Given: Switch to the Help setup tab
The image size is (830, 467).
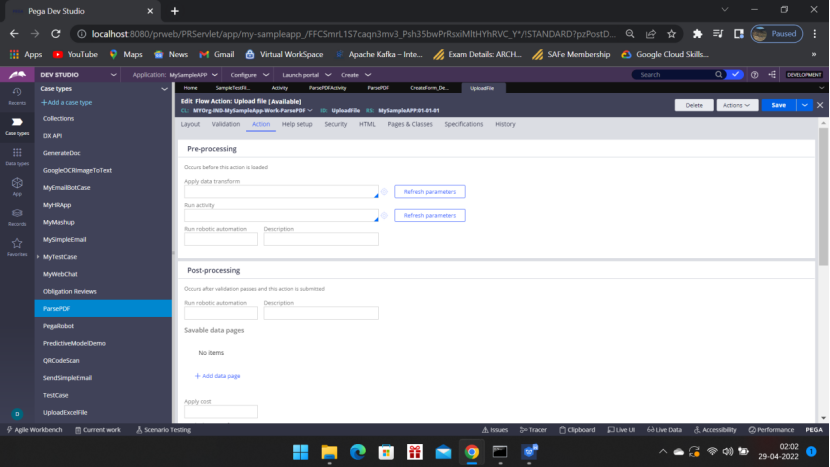Looking at the screenshot, I should [x=297, y=124].
